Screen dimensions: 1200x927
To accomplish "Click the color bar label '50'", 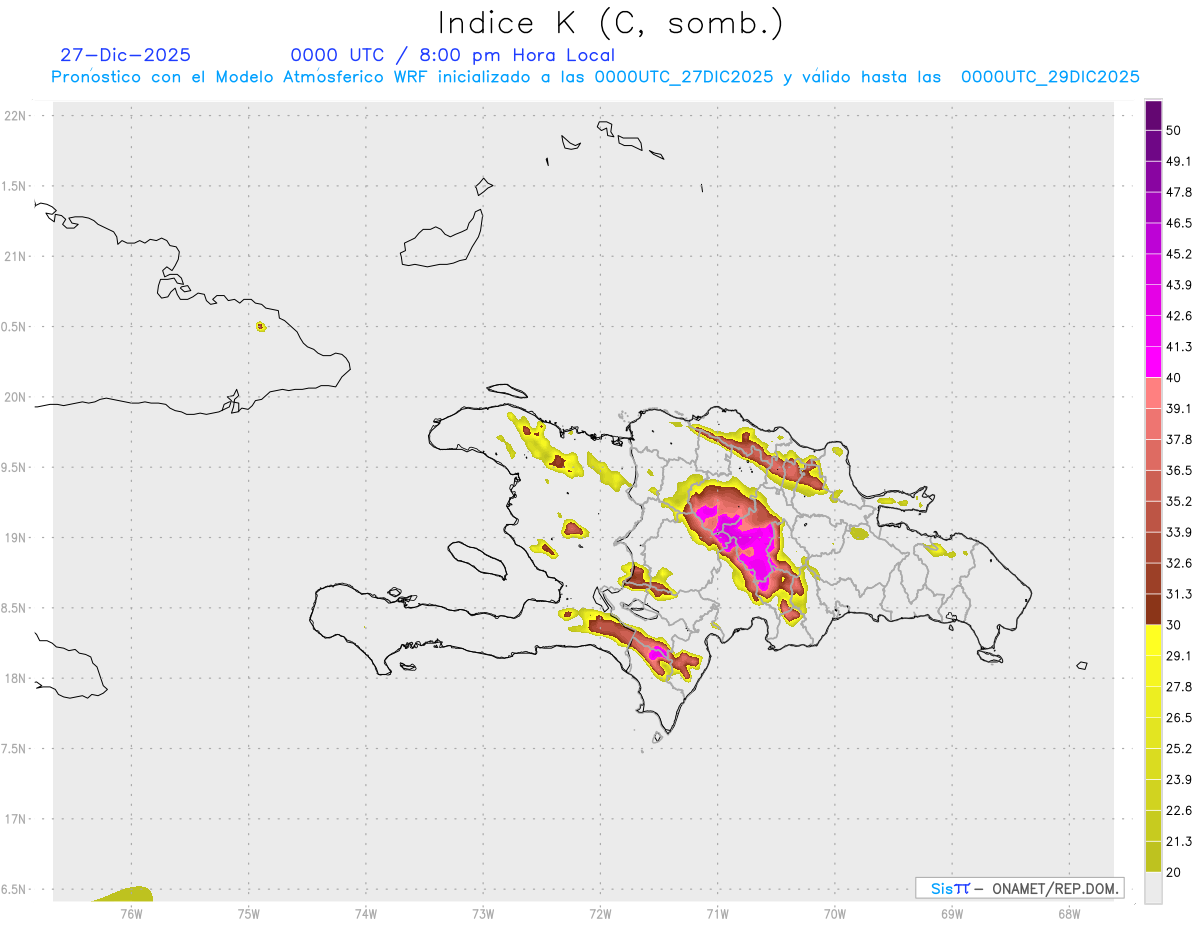I will coord(1175,131).
